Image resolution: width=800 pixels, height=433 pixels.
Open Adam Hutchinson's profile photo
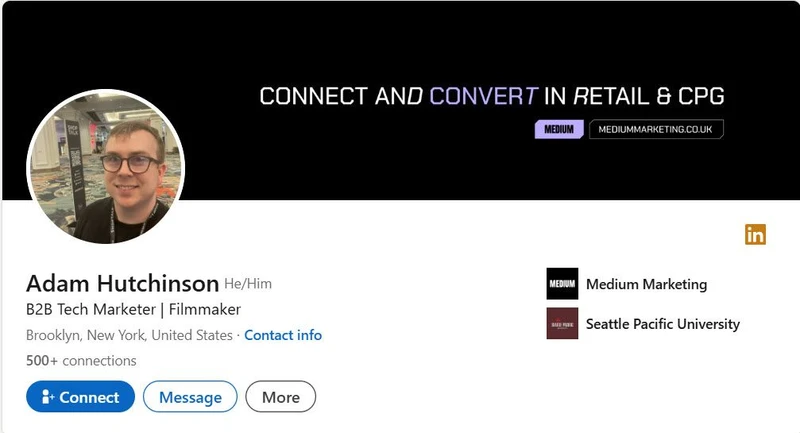tap(105, 166)
